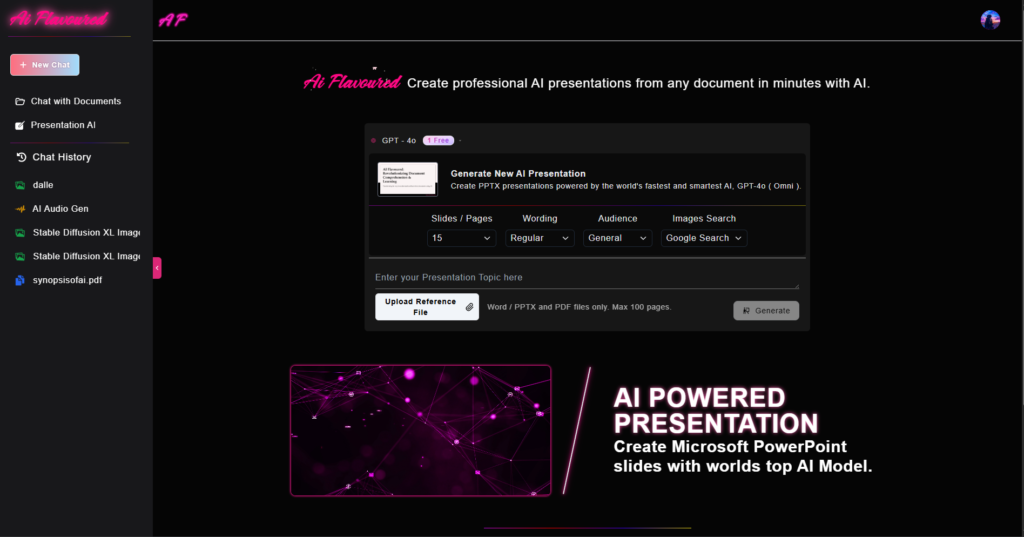Click the audio waveform icon beside AI Audio Gen

[20, 209]
